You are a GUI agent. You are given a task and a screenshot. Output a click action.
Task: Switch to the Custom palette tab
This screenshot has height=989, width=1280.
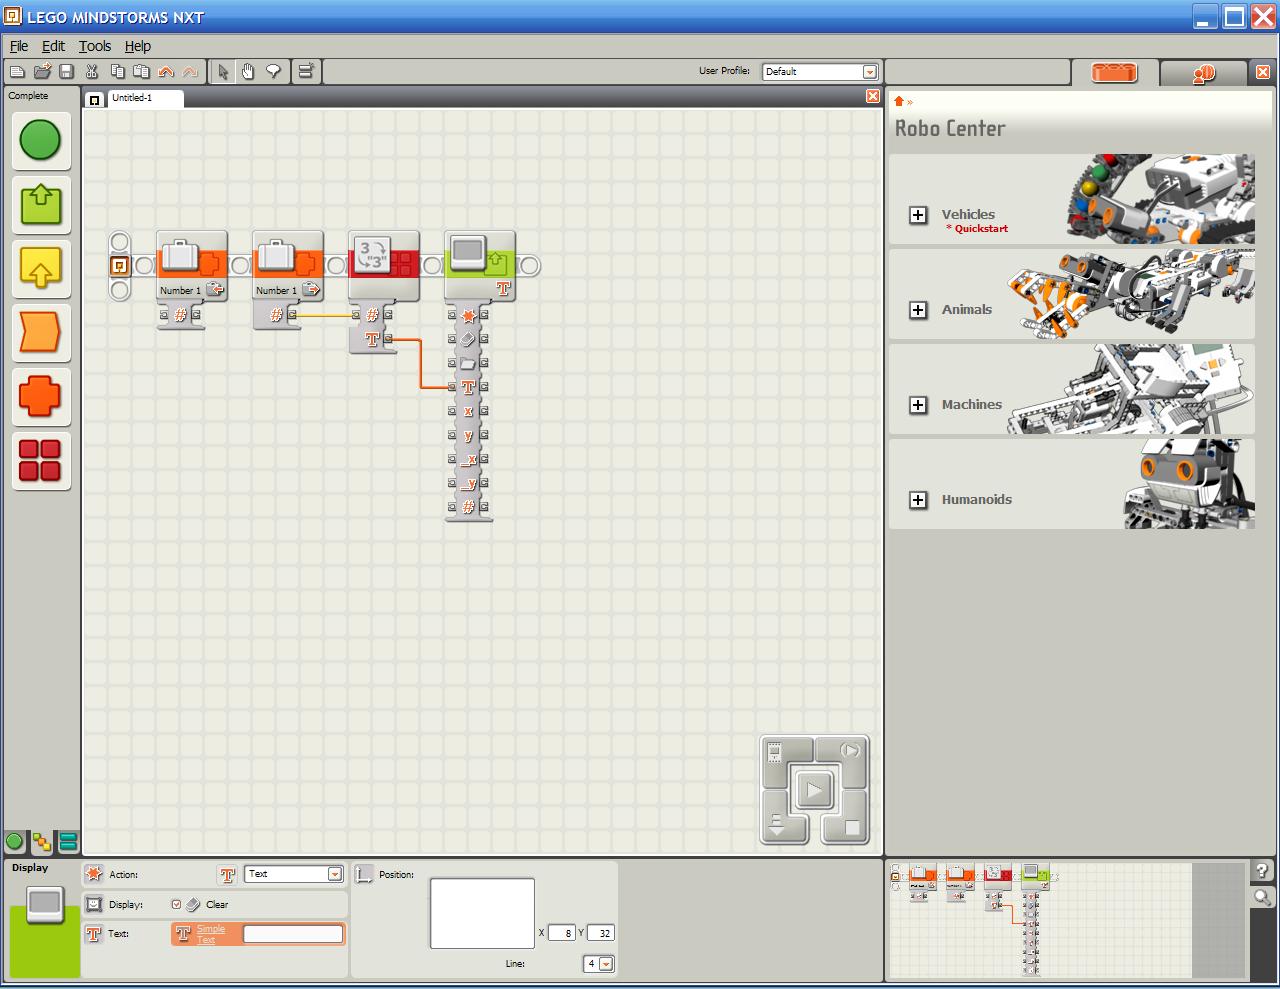click(68, 842)
